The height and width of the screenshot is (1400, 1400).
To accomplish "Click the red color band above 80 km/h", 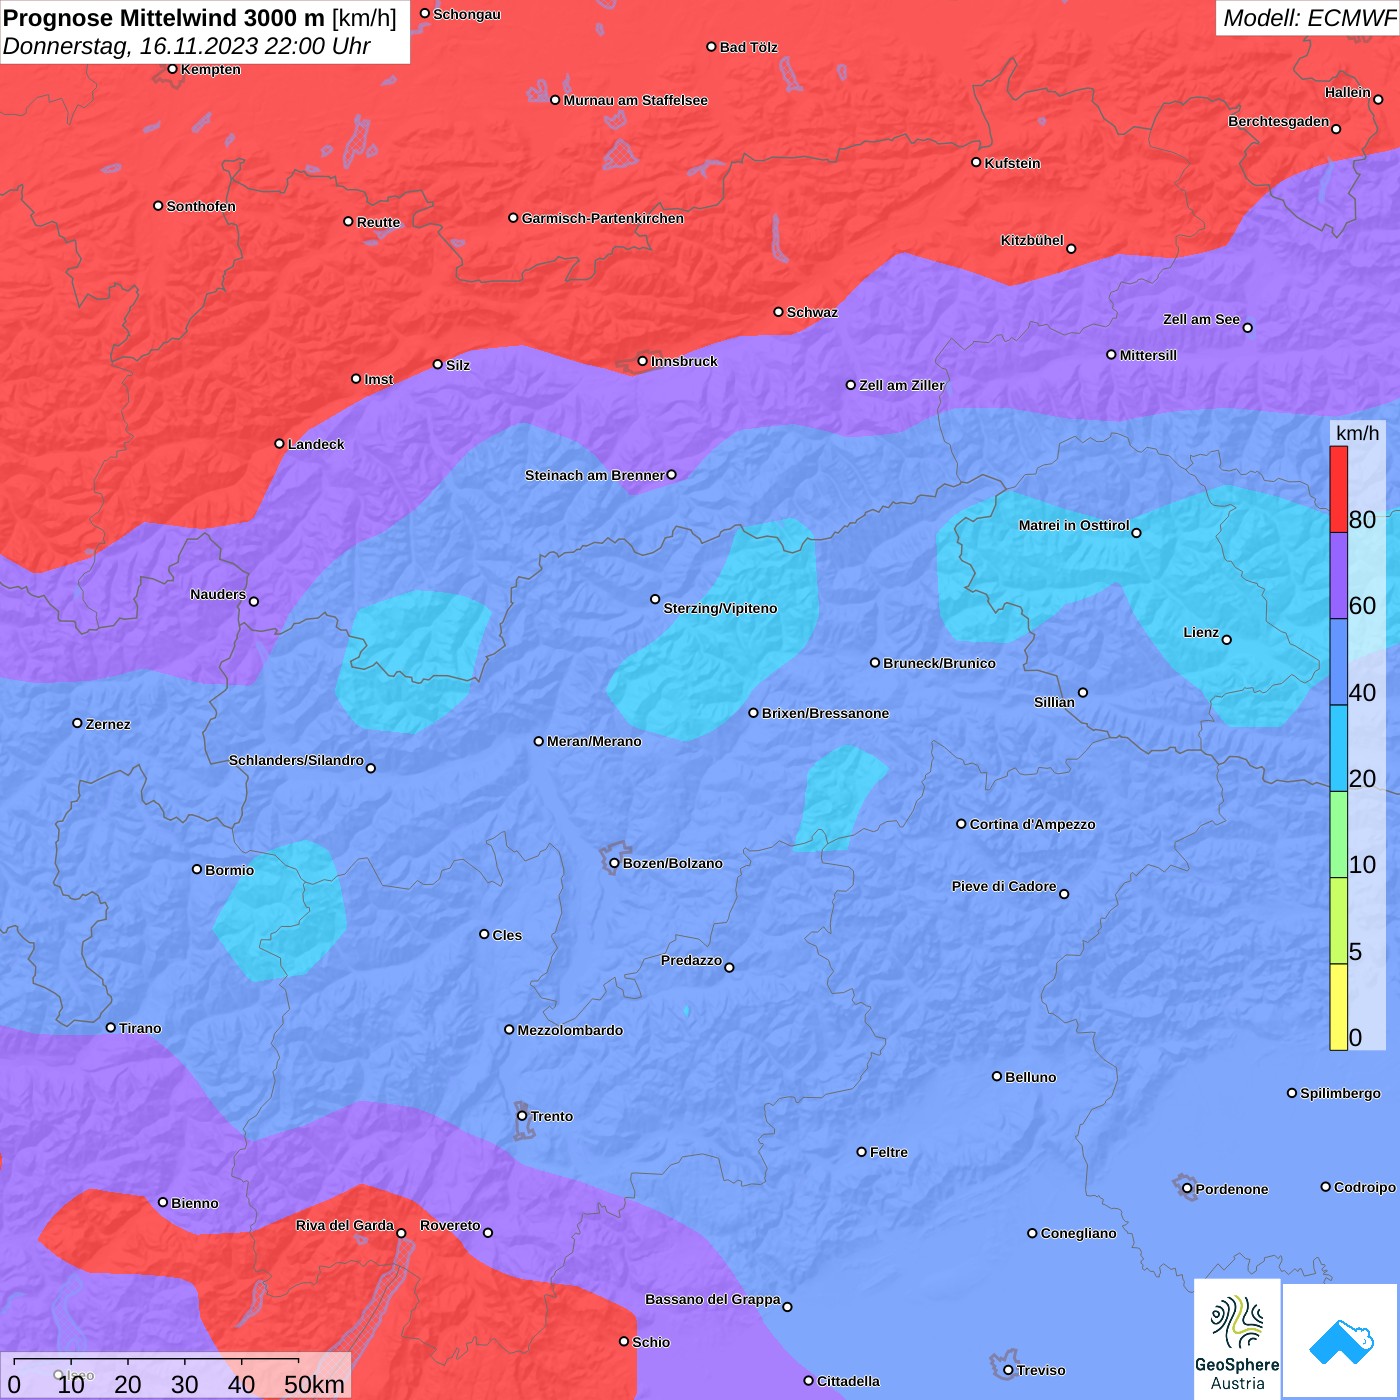I will pos(1338,489).
